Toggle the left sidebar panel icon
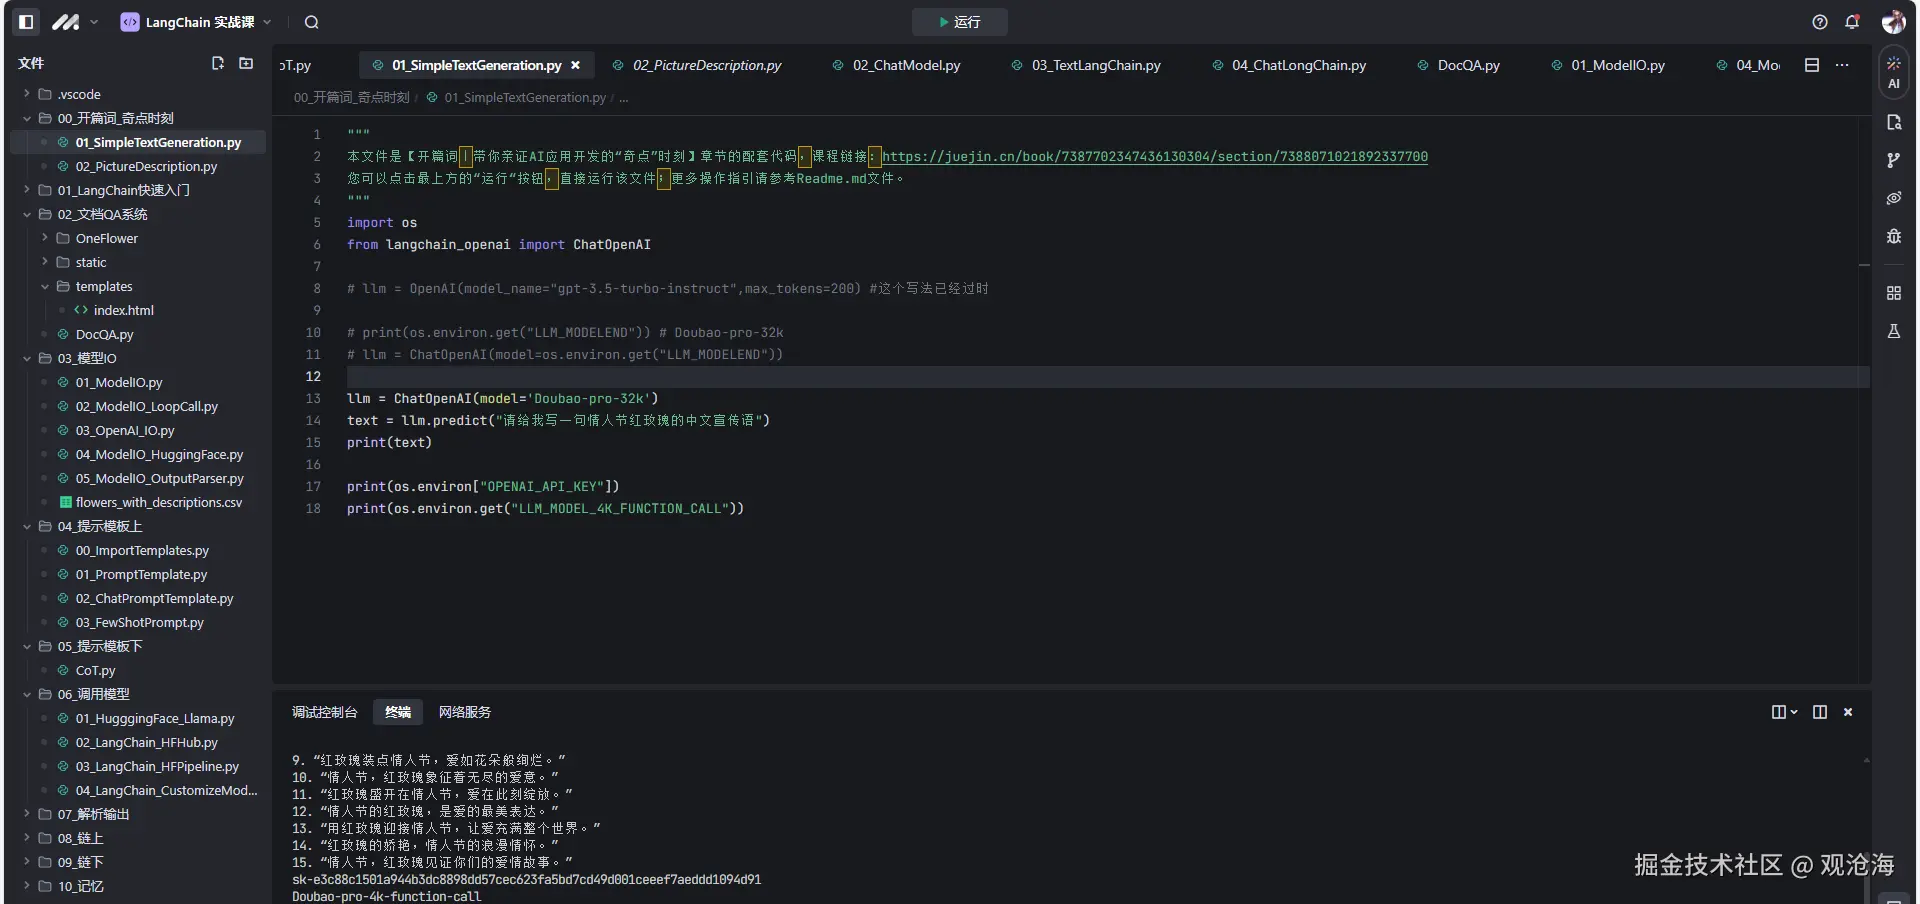The height and width of the screenshot is (904, 1920). coord(27,22)
